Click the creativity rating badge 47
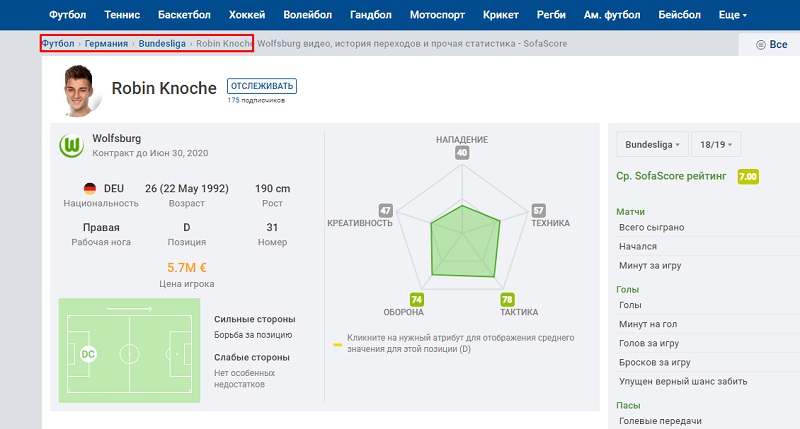Viewport: 800px width, 429px height. click(385, 211)
